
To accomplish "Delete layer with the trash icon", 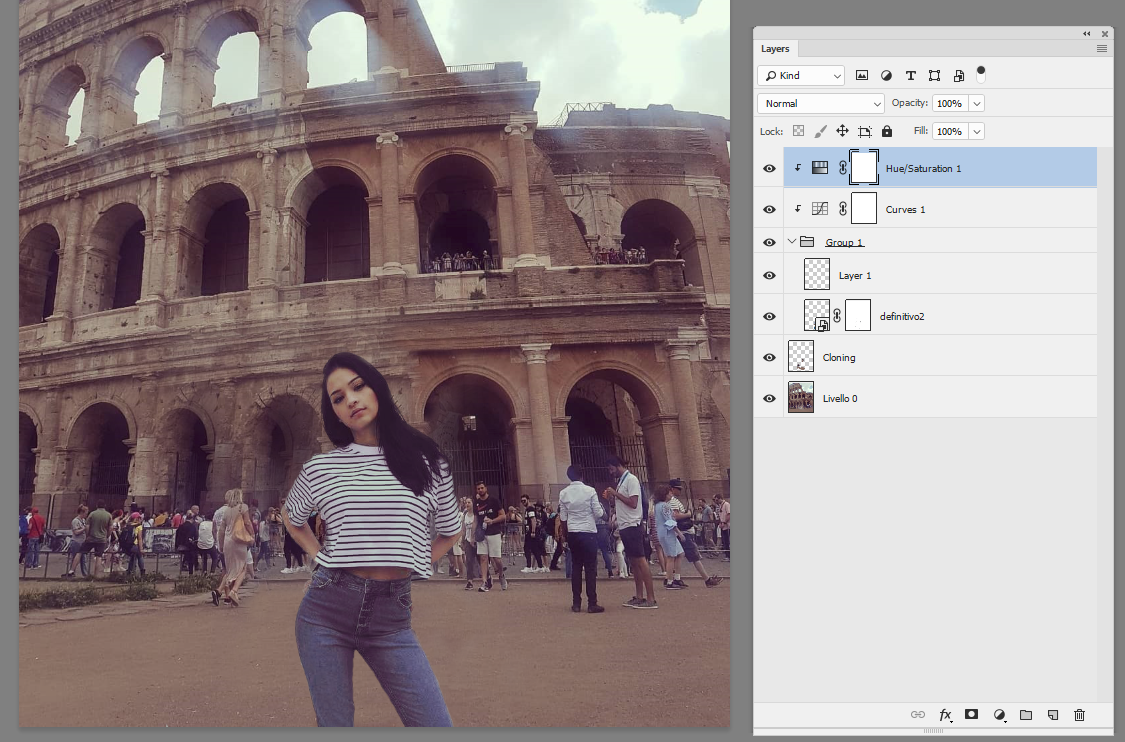I will 1080,714.
